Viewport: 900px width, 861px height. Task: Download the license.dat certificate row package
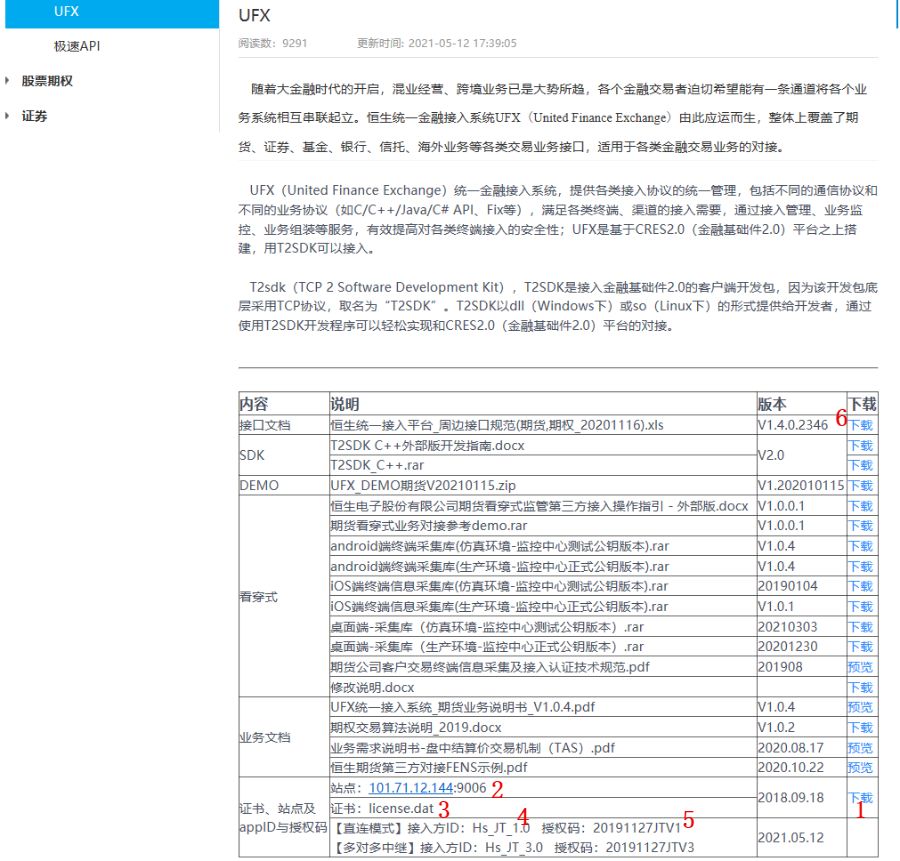point(860,797)
